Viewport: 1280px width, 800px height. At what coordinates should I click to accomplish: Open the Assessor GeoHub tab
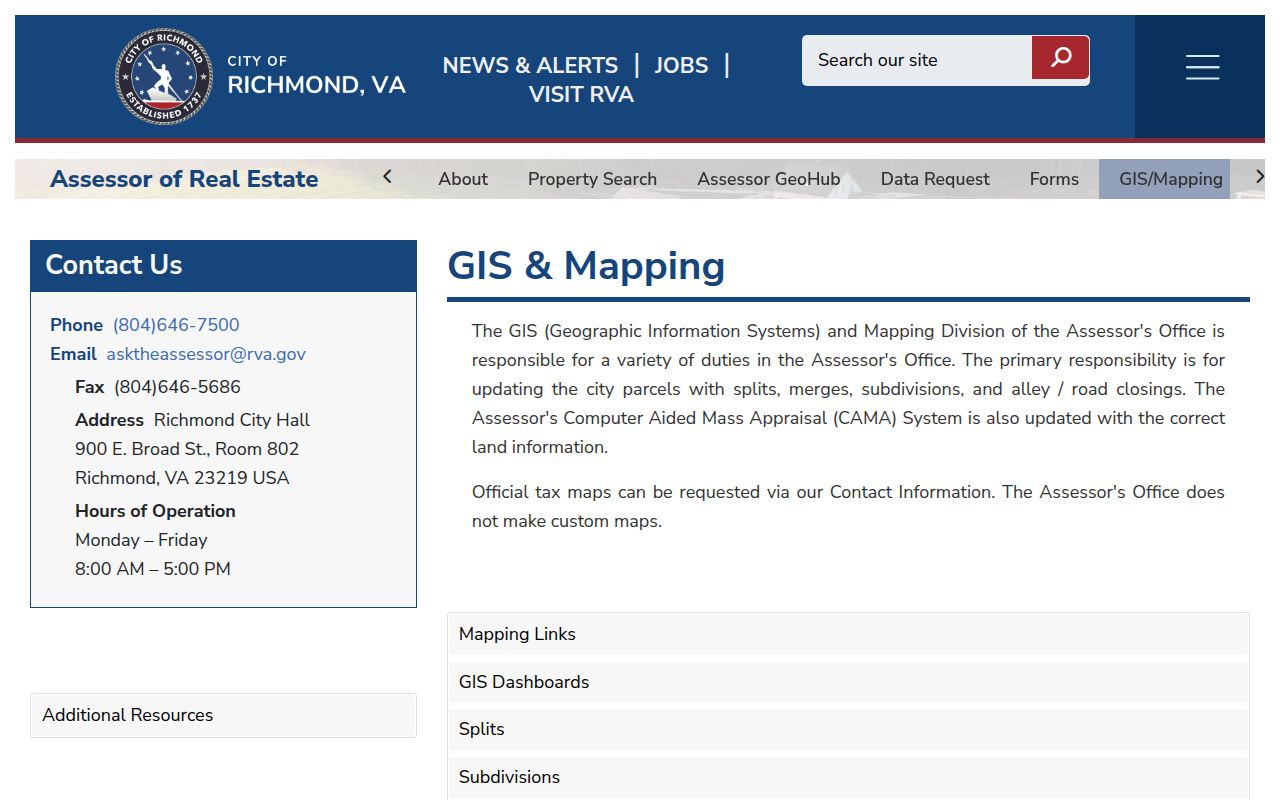(768, 179)
